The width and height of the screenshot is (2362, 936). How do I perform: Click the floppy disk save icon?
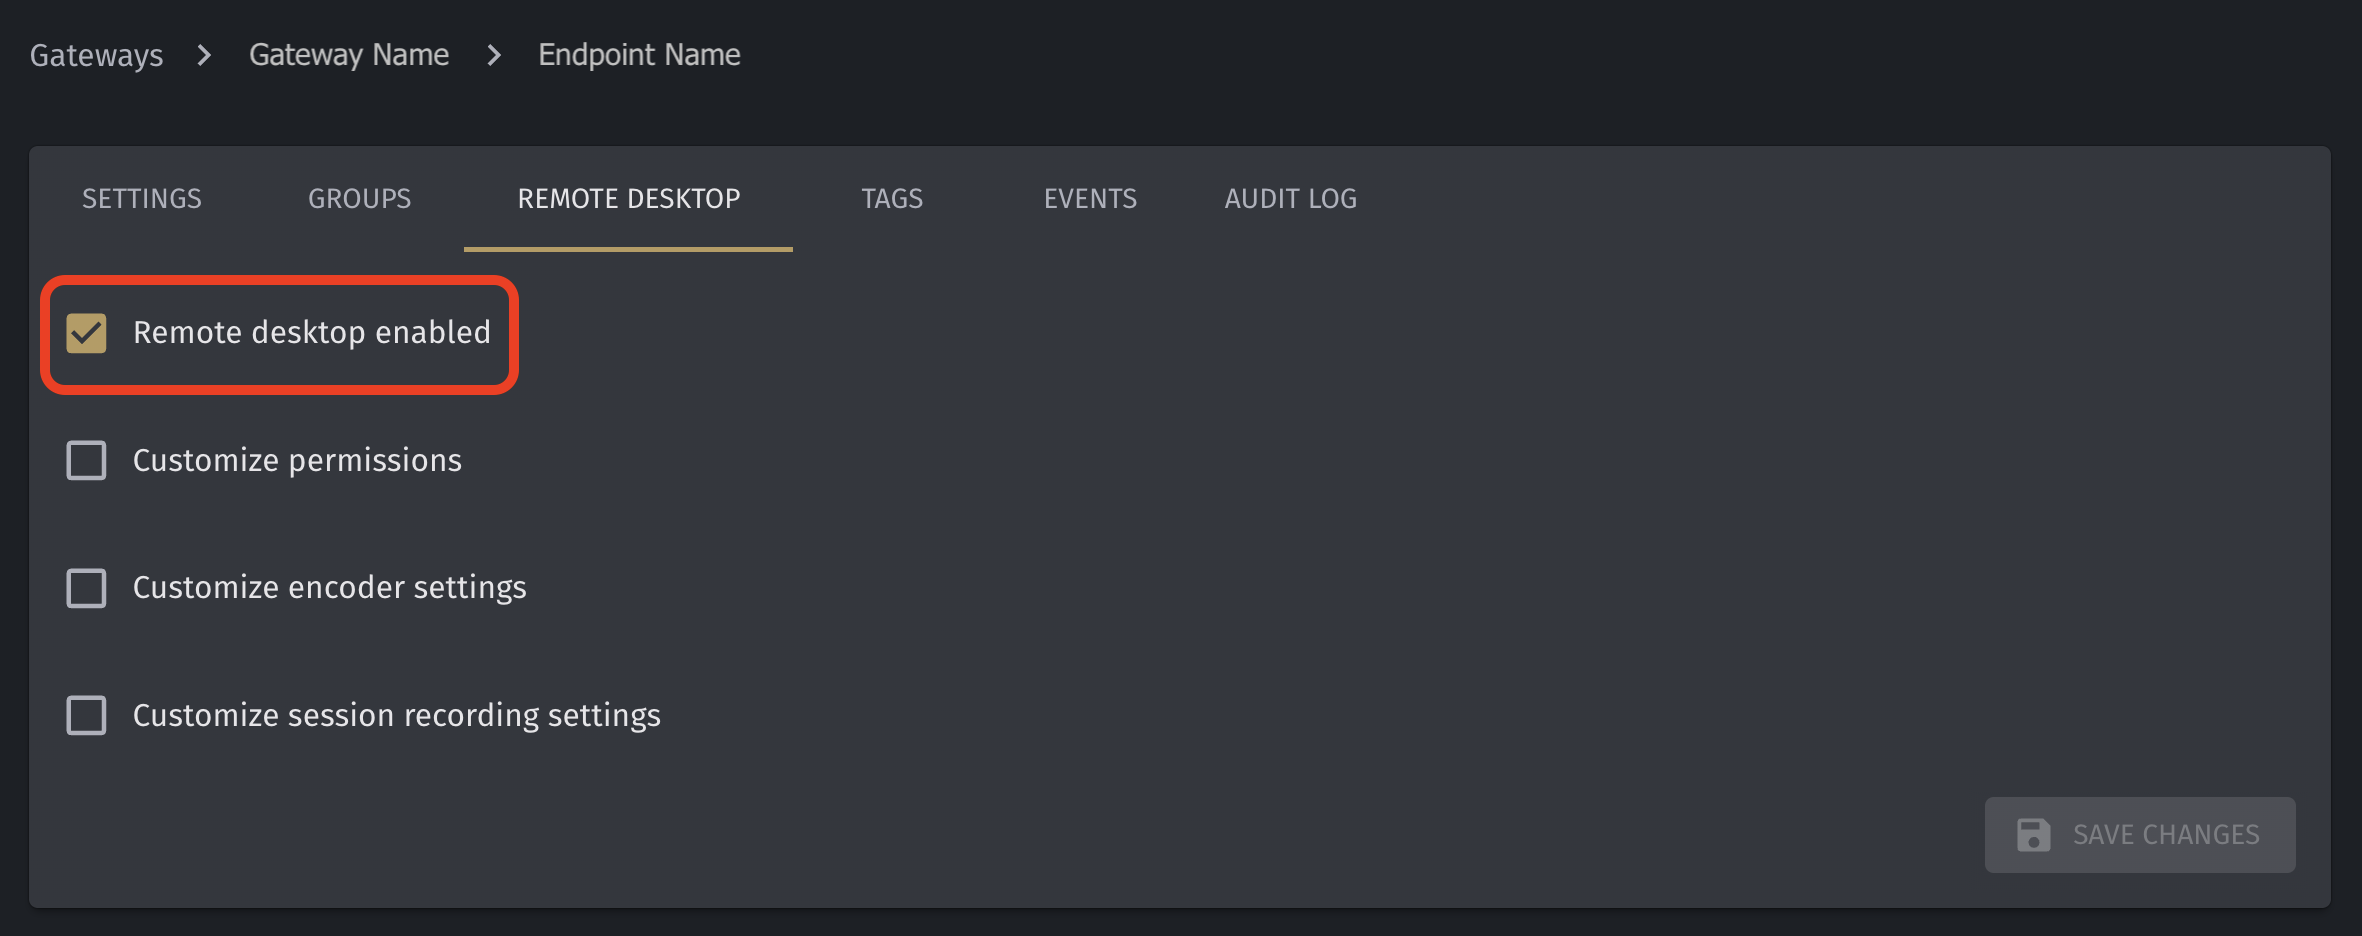tap(2033, 835)
